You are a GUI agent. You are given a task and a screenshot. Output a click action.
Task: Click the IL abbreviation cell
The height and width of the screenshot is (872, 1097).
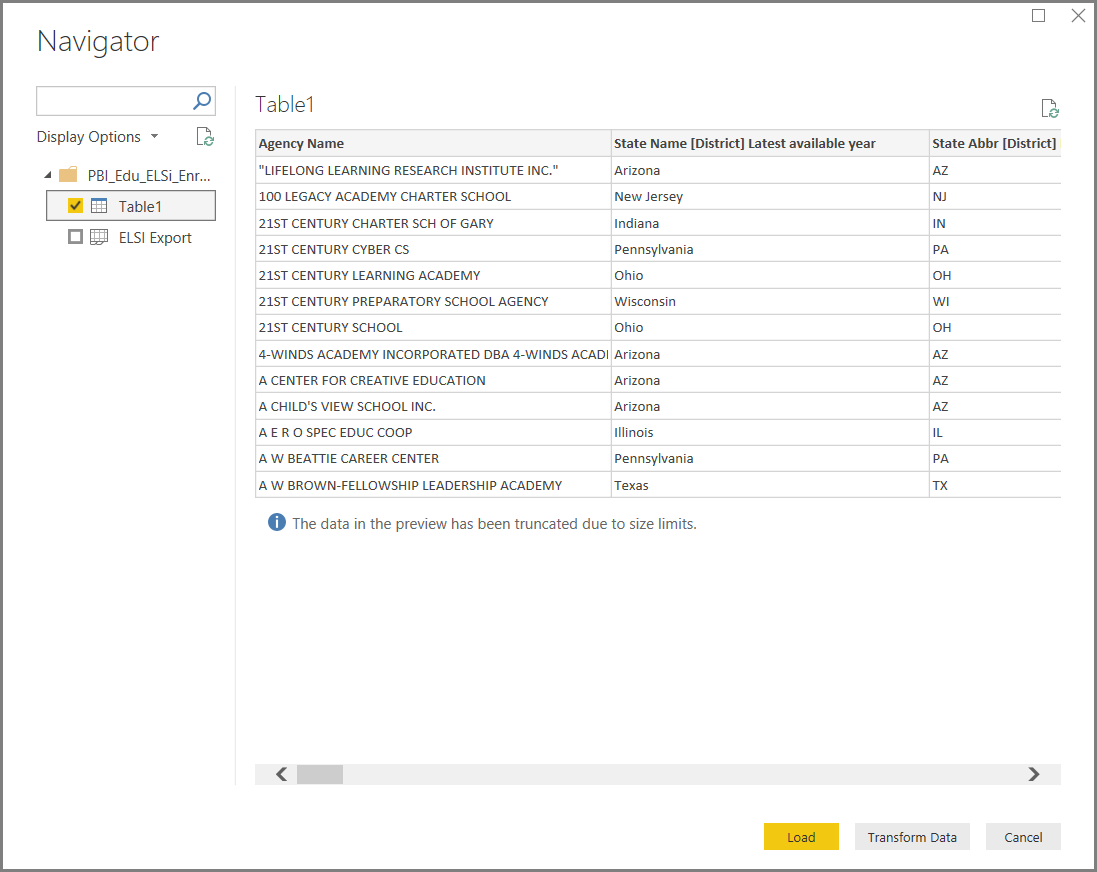pyautogui.click(x=995, y=433)
